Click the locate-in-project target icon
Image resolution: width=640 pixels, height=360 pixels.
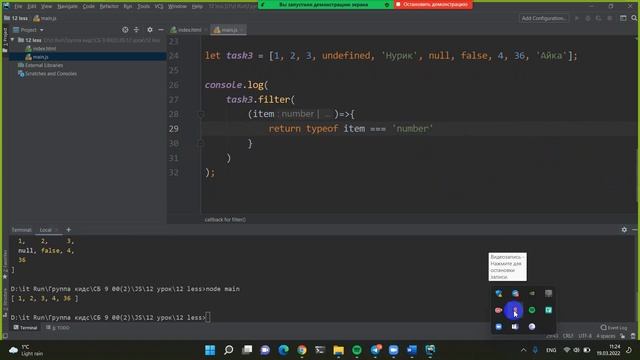[125, 30]
